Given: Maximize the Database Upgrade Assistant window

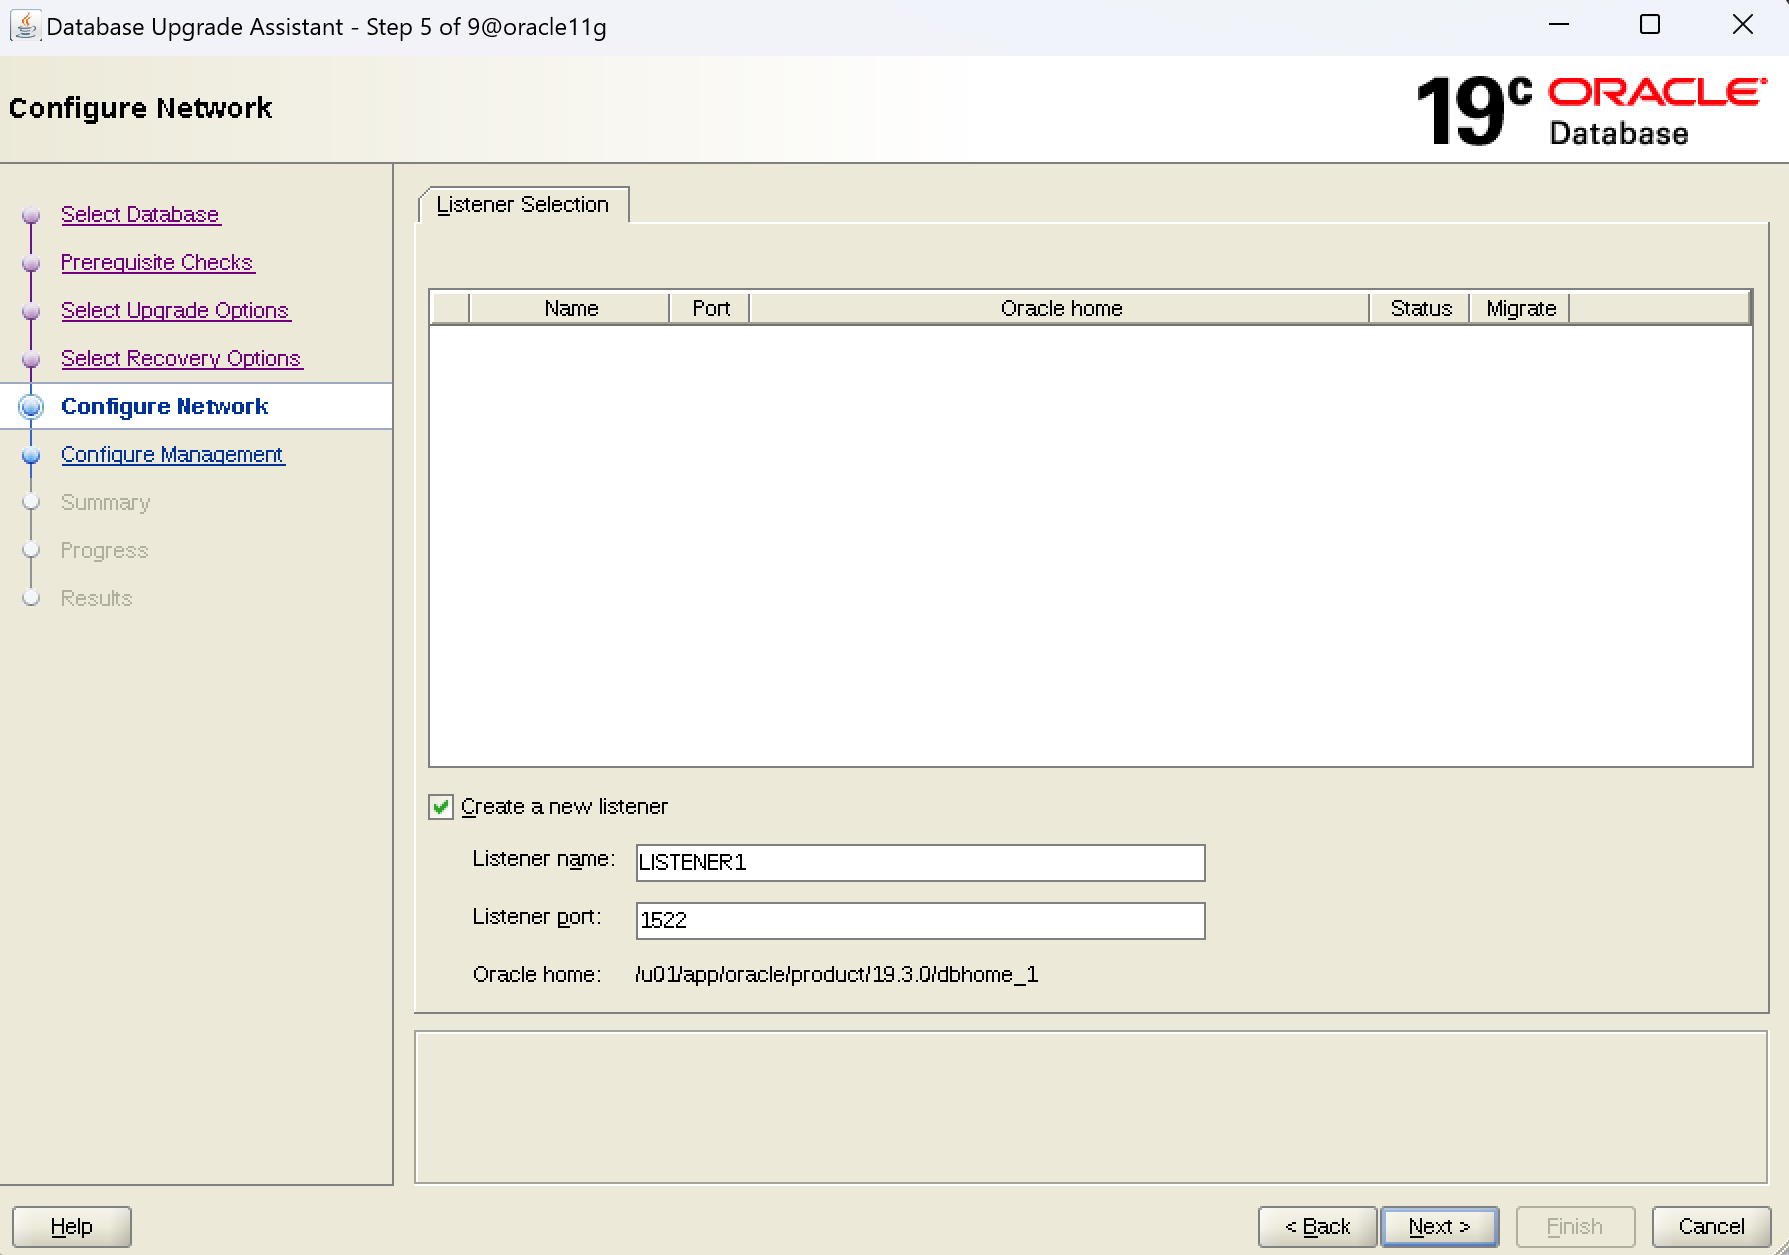Looking at the screenshot, I should tap(1650, 25).
